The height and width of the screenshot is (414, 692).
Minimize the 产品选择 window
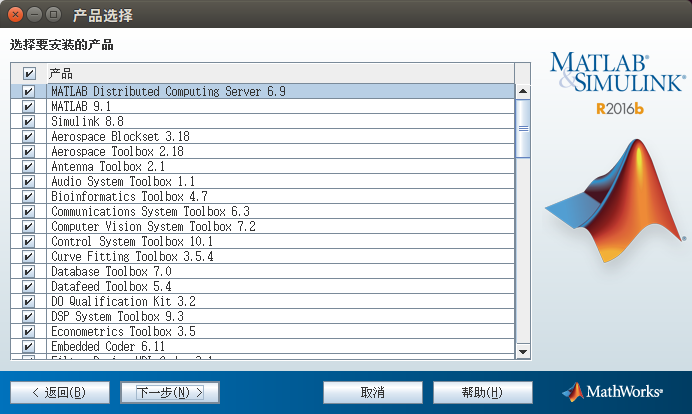click(x=34, y=15)
